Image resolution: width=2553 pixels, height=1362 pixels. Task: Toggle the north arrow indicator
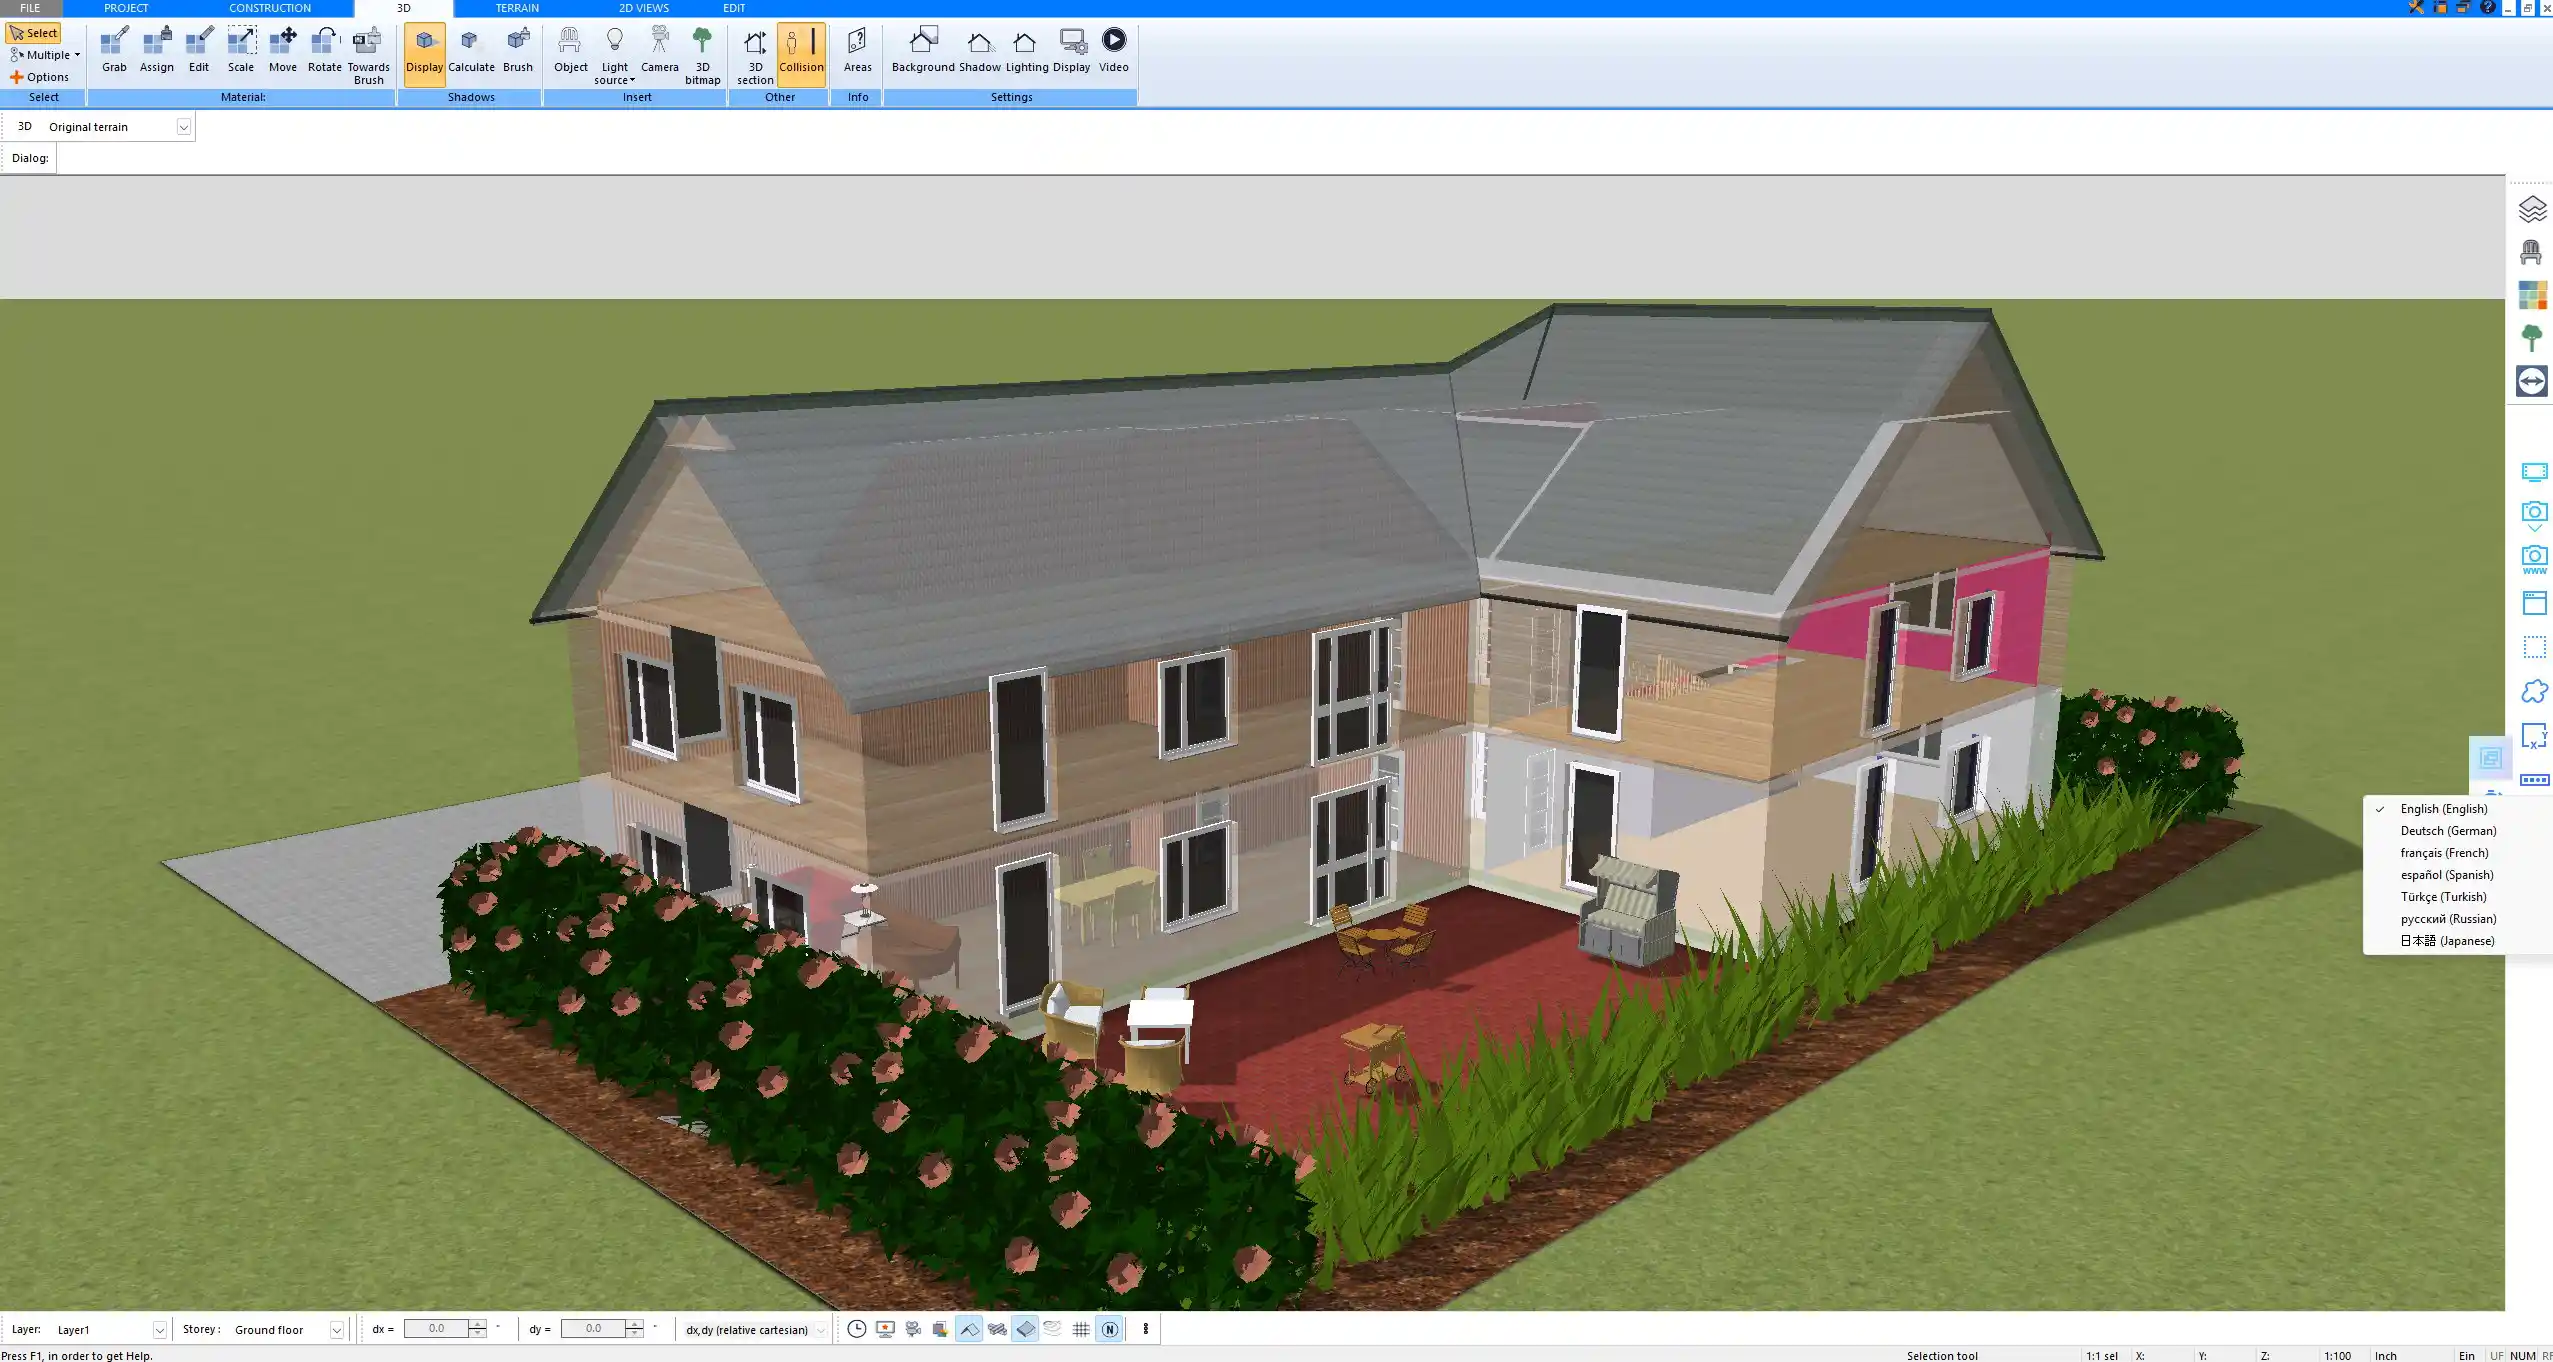[x=1109, y=1329]
